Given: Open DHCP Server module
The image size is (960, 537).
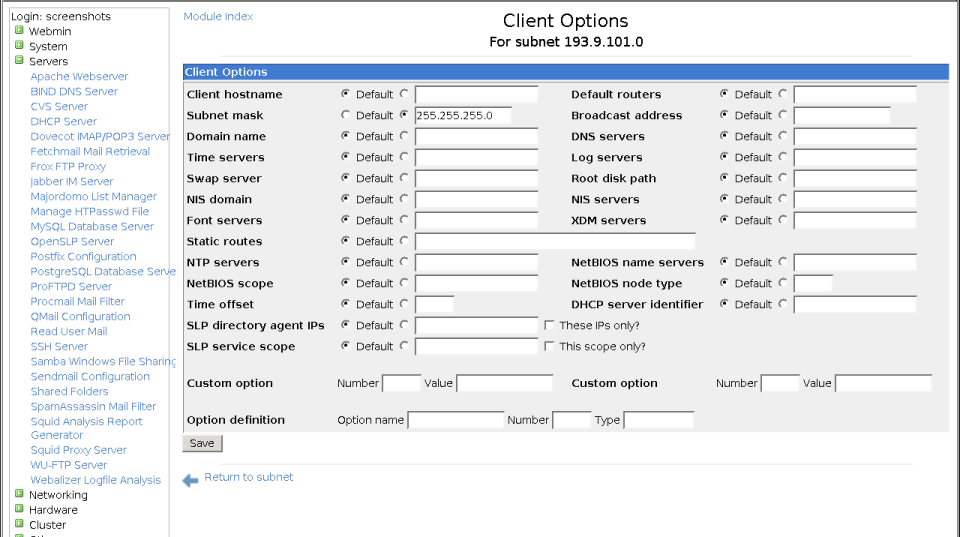Looking at the screenshot, I should pos(64,121).
